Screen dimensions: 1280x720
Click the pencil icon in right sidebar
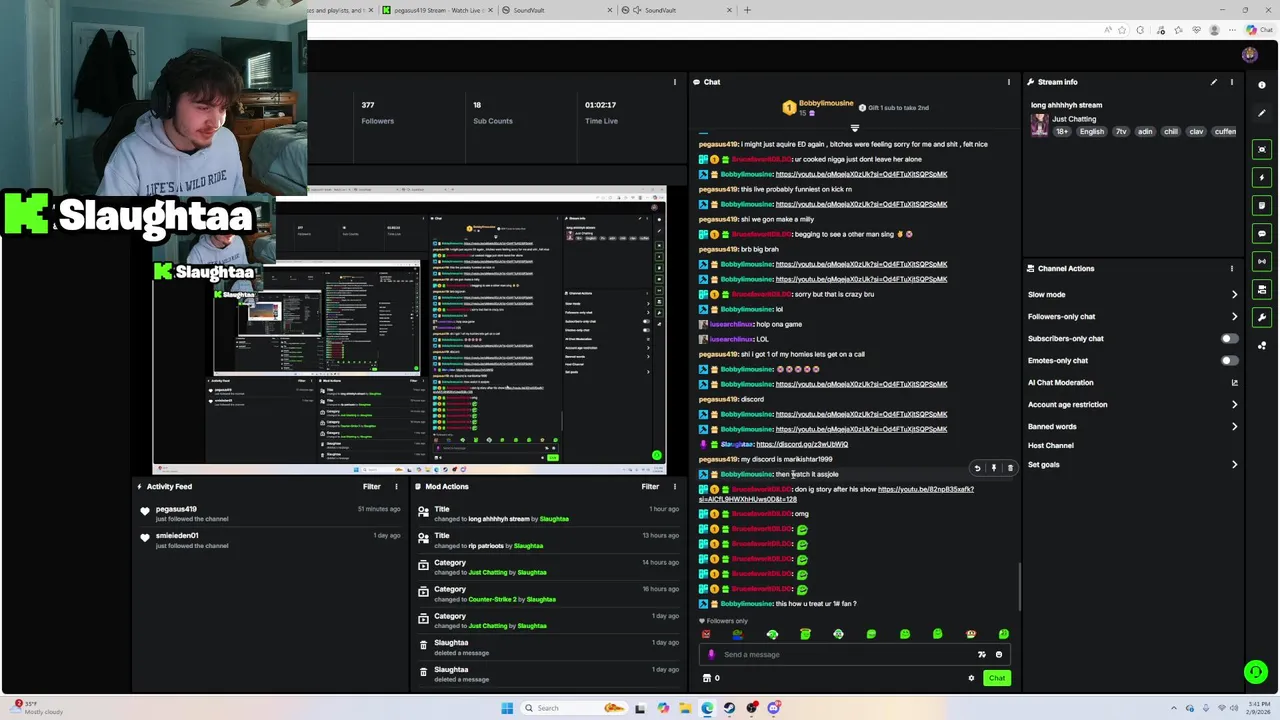tap(1262, 114)
